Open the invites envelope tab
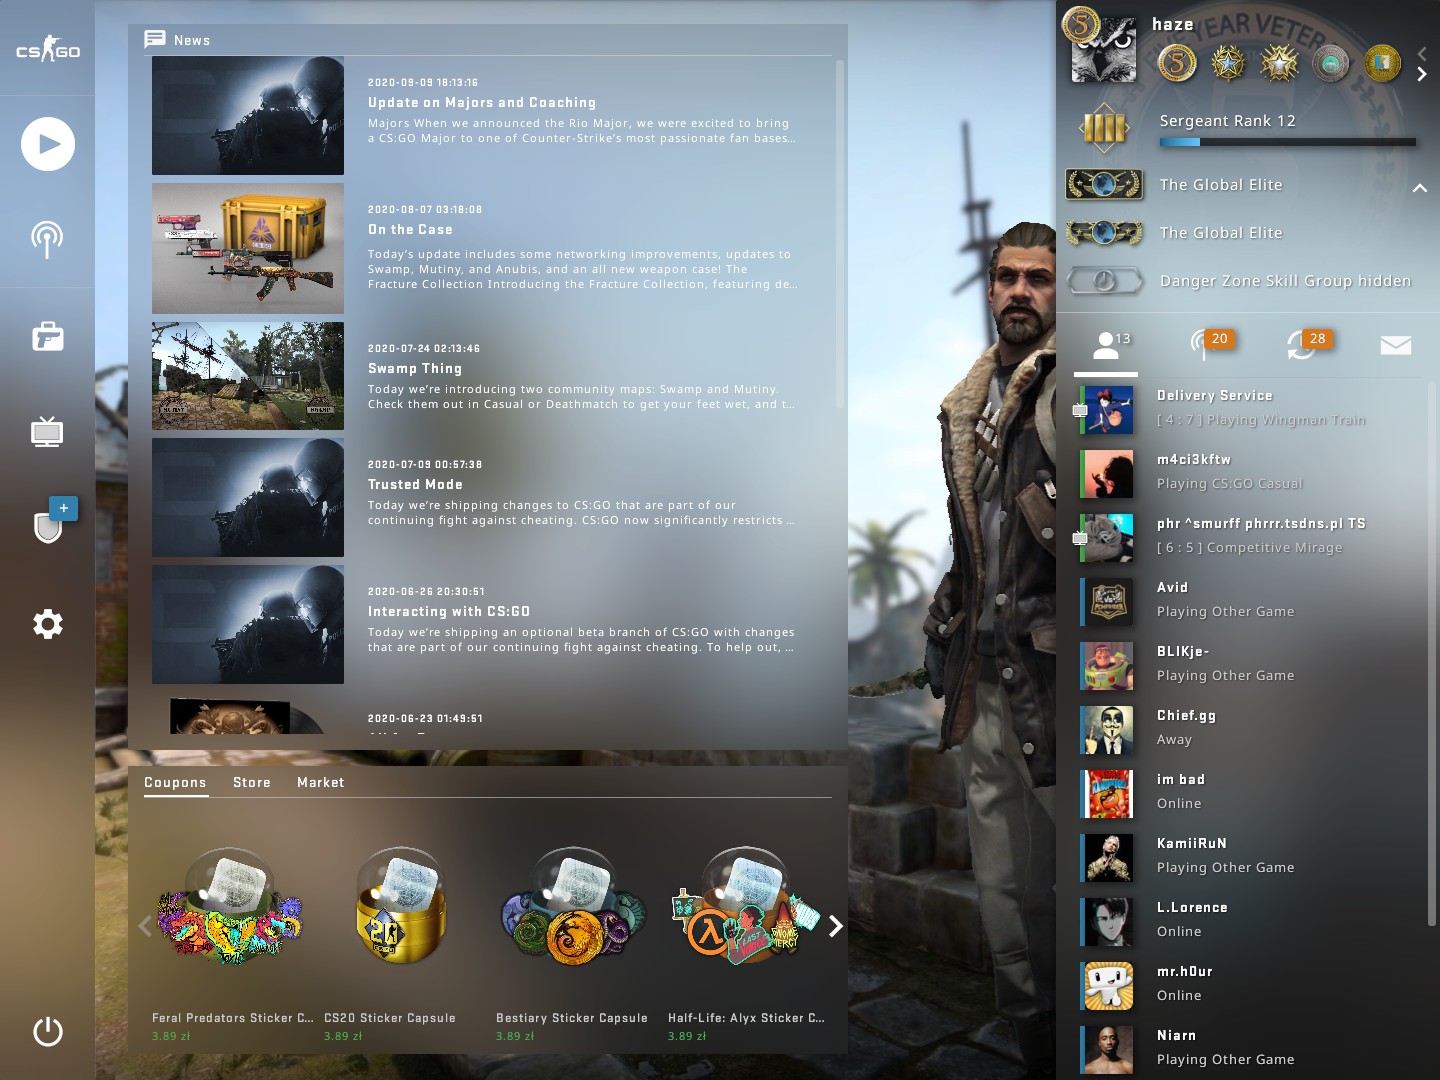The image size is (1440, 1080). pos(1395,345)
